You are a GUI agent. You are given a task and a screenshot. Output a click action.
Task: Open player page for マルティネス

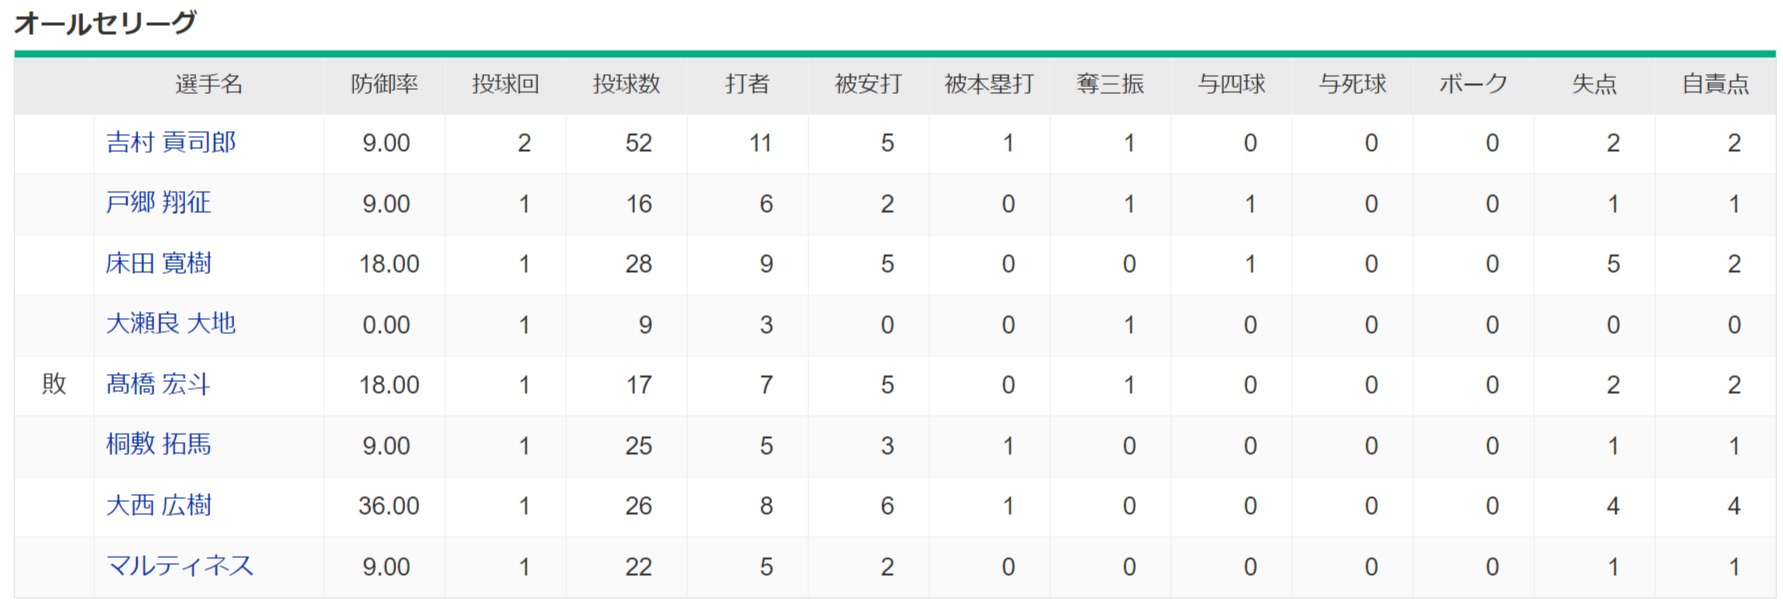(180, 566)
